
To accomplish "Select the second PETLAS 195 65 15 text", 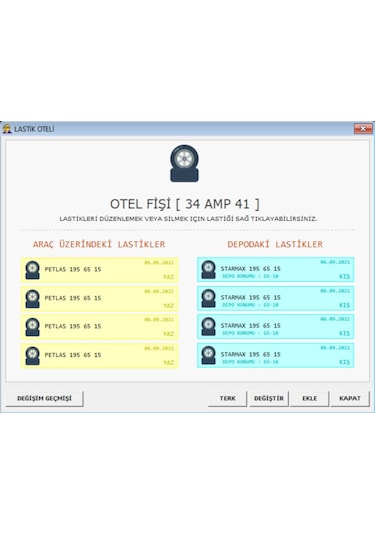I will pos(73,298).
